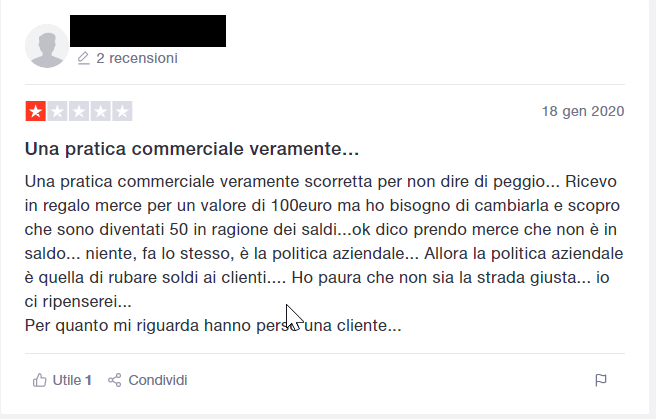
Task: Report the review using the flag icon
Action: coord(601,380)
